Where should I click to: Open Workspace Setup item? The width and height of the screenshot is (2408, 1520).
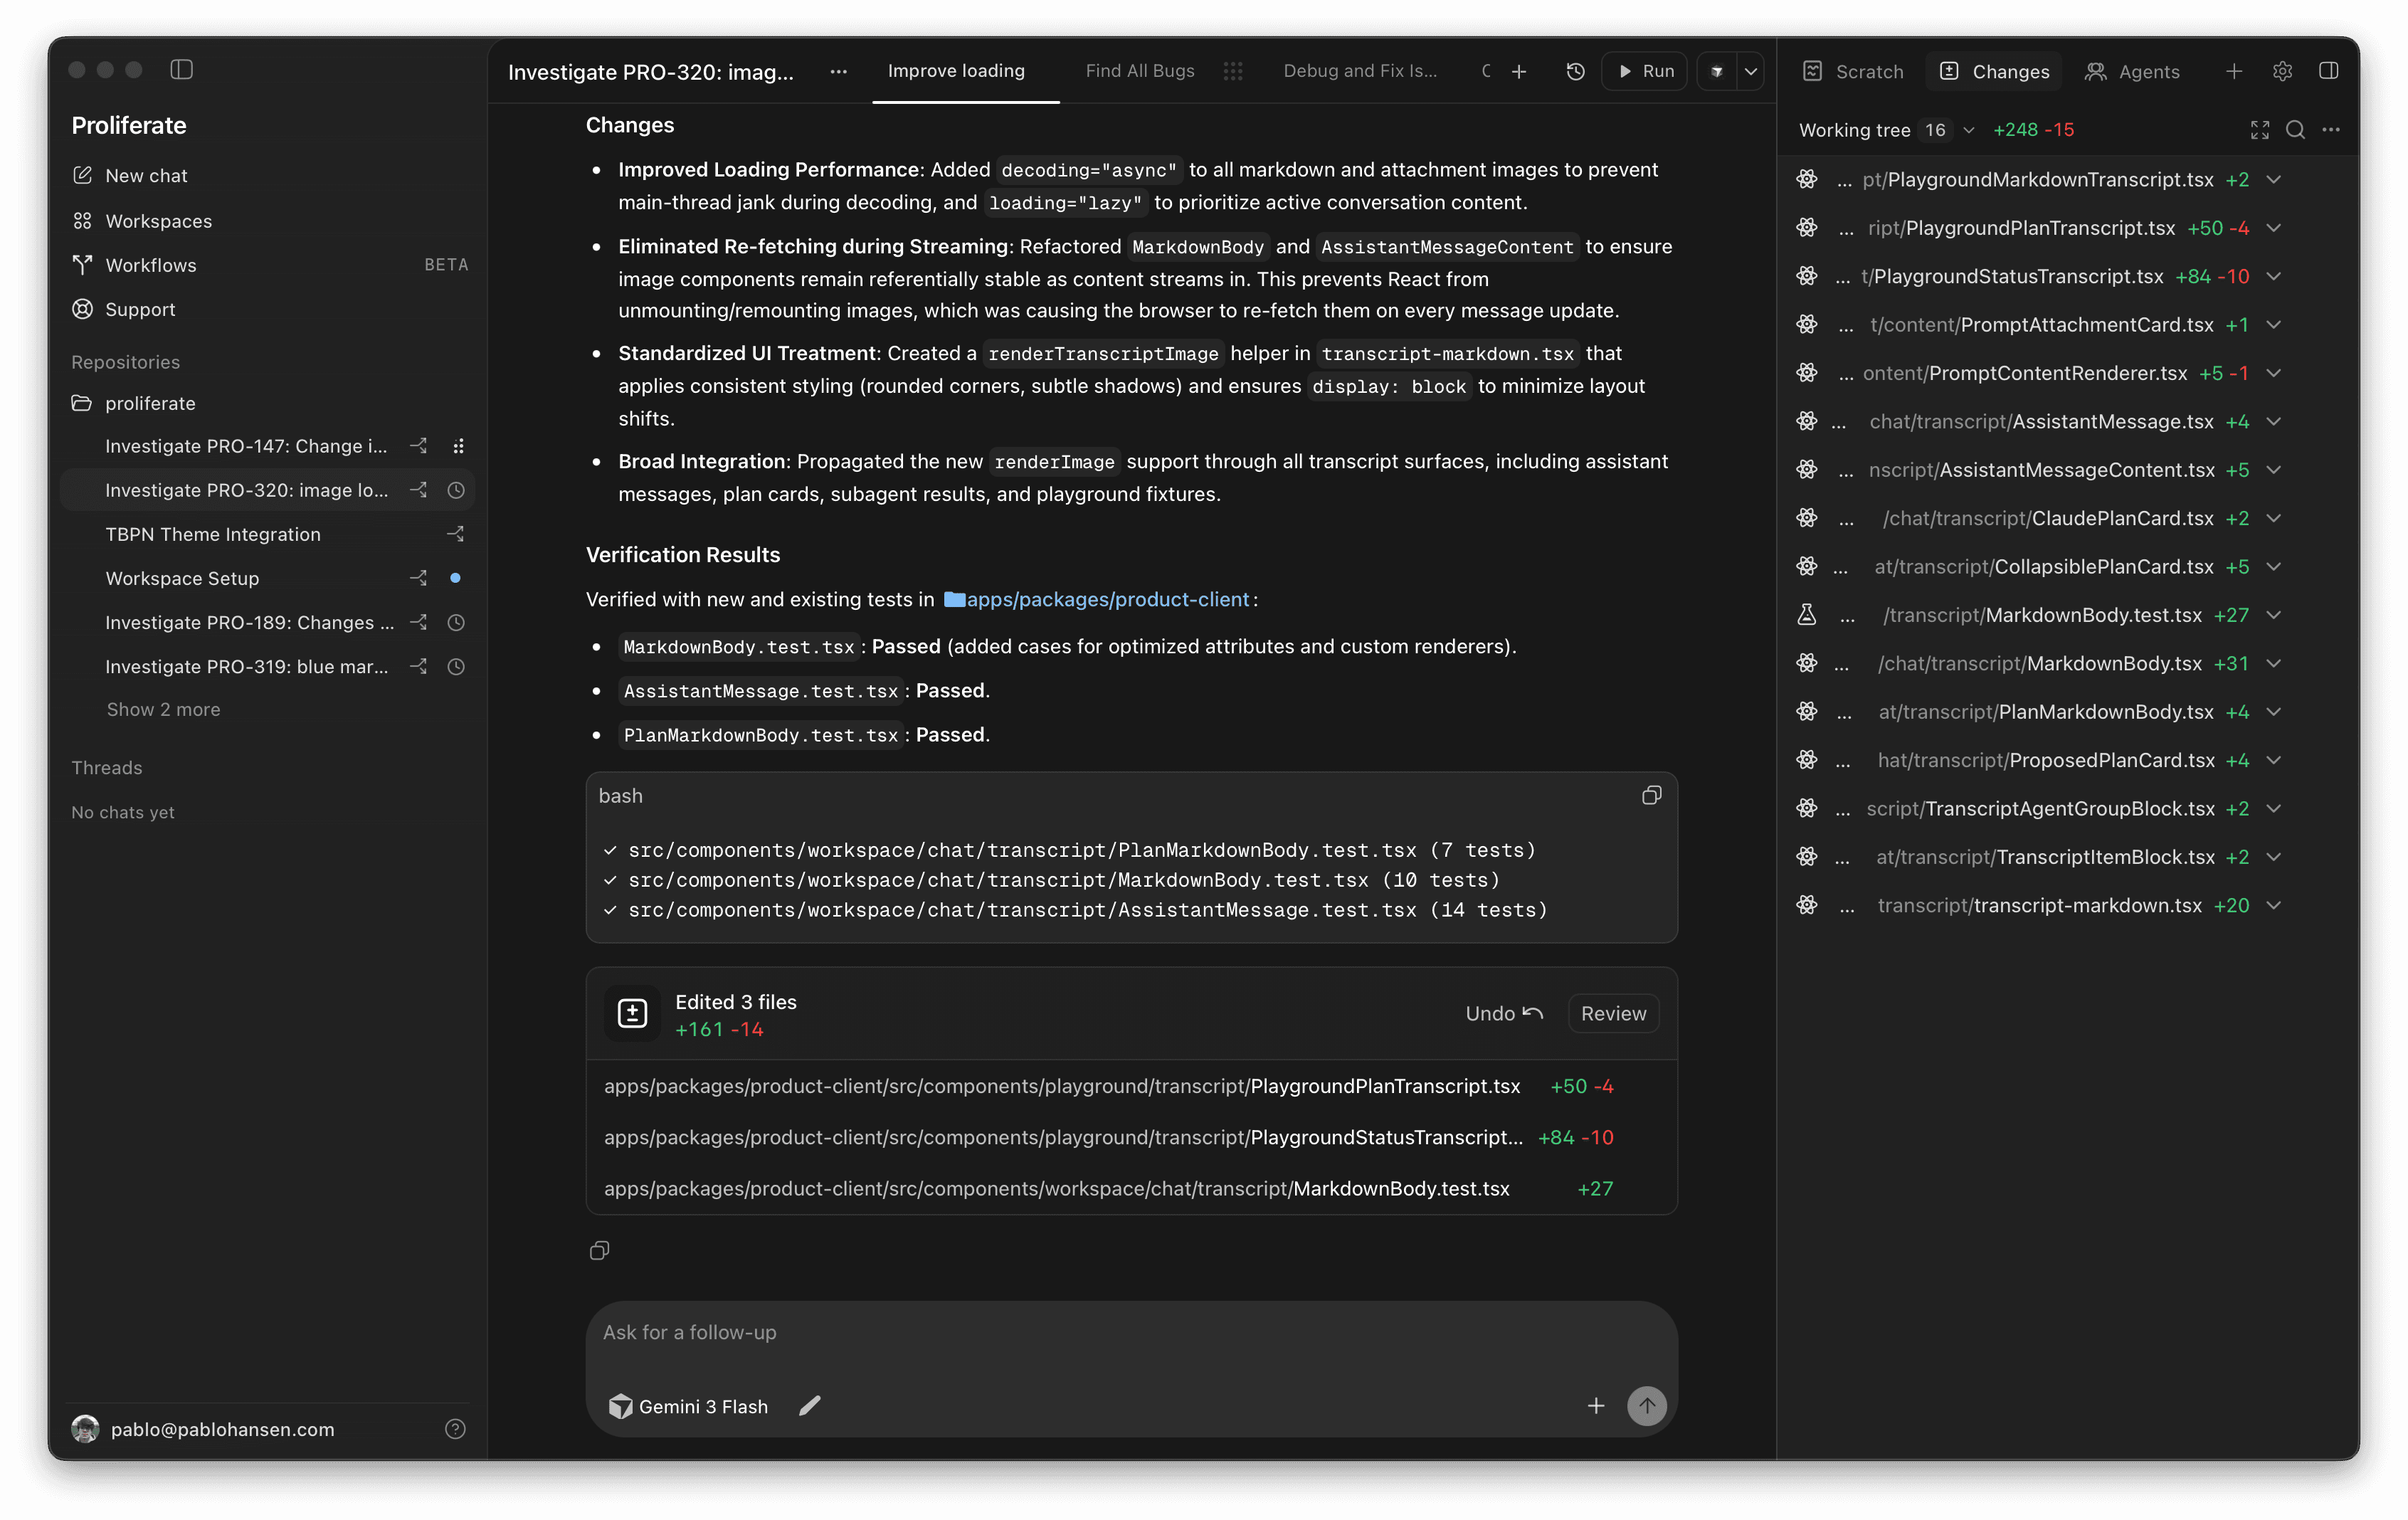pyautogui.click(x=182, y=578)
